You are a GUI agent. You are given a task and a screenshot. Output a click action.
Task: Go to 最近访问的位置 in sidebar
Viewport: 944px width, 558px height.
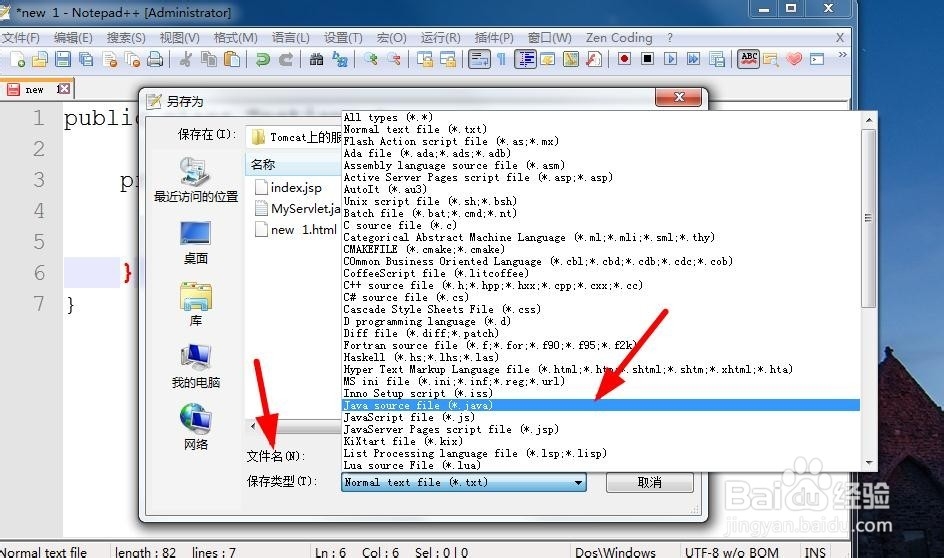coord(196,179)
